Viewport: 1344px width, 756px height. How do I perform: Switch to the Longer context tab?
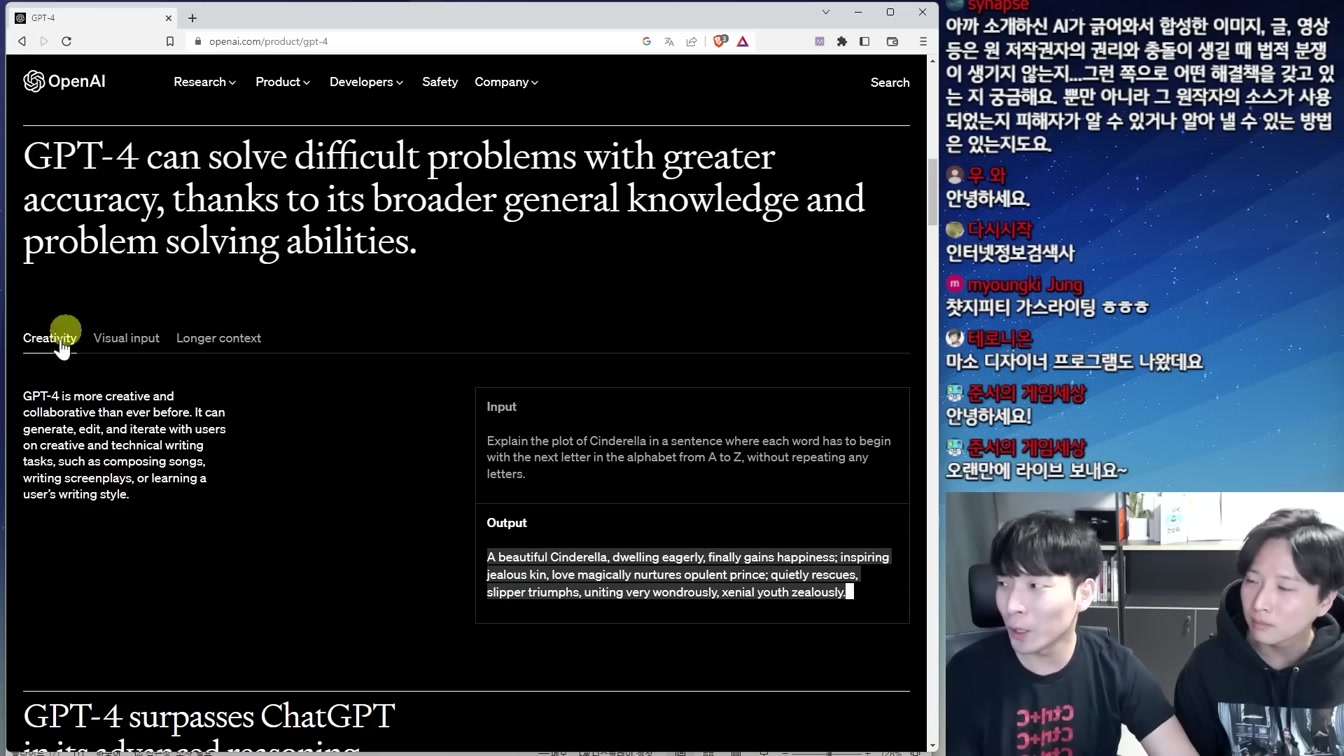tap(218, 338)
